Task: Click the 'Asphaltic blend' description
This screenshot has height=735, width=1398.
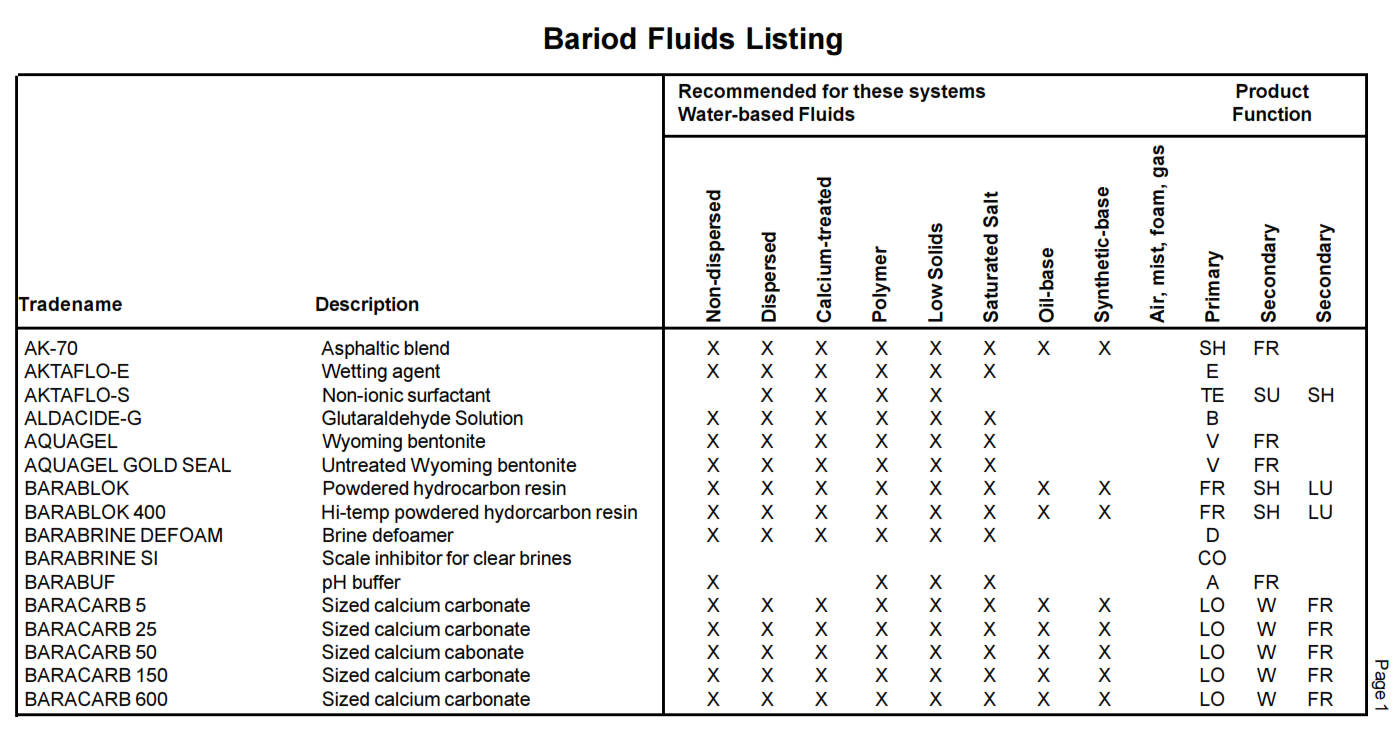Action: point(385,348)
